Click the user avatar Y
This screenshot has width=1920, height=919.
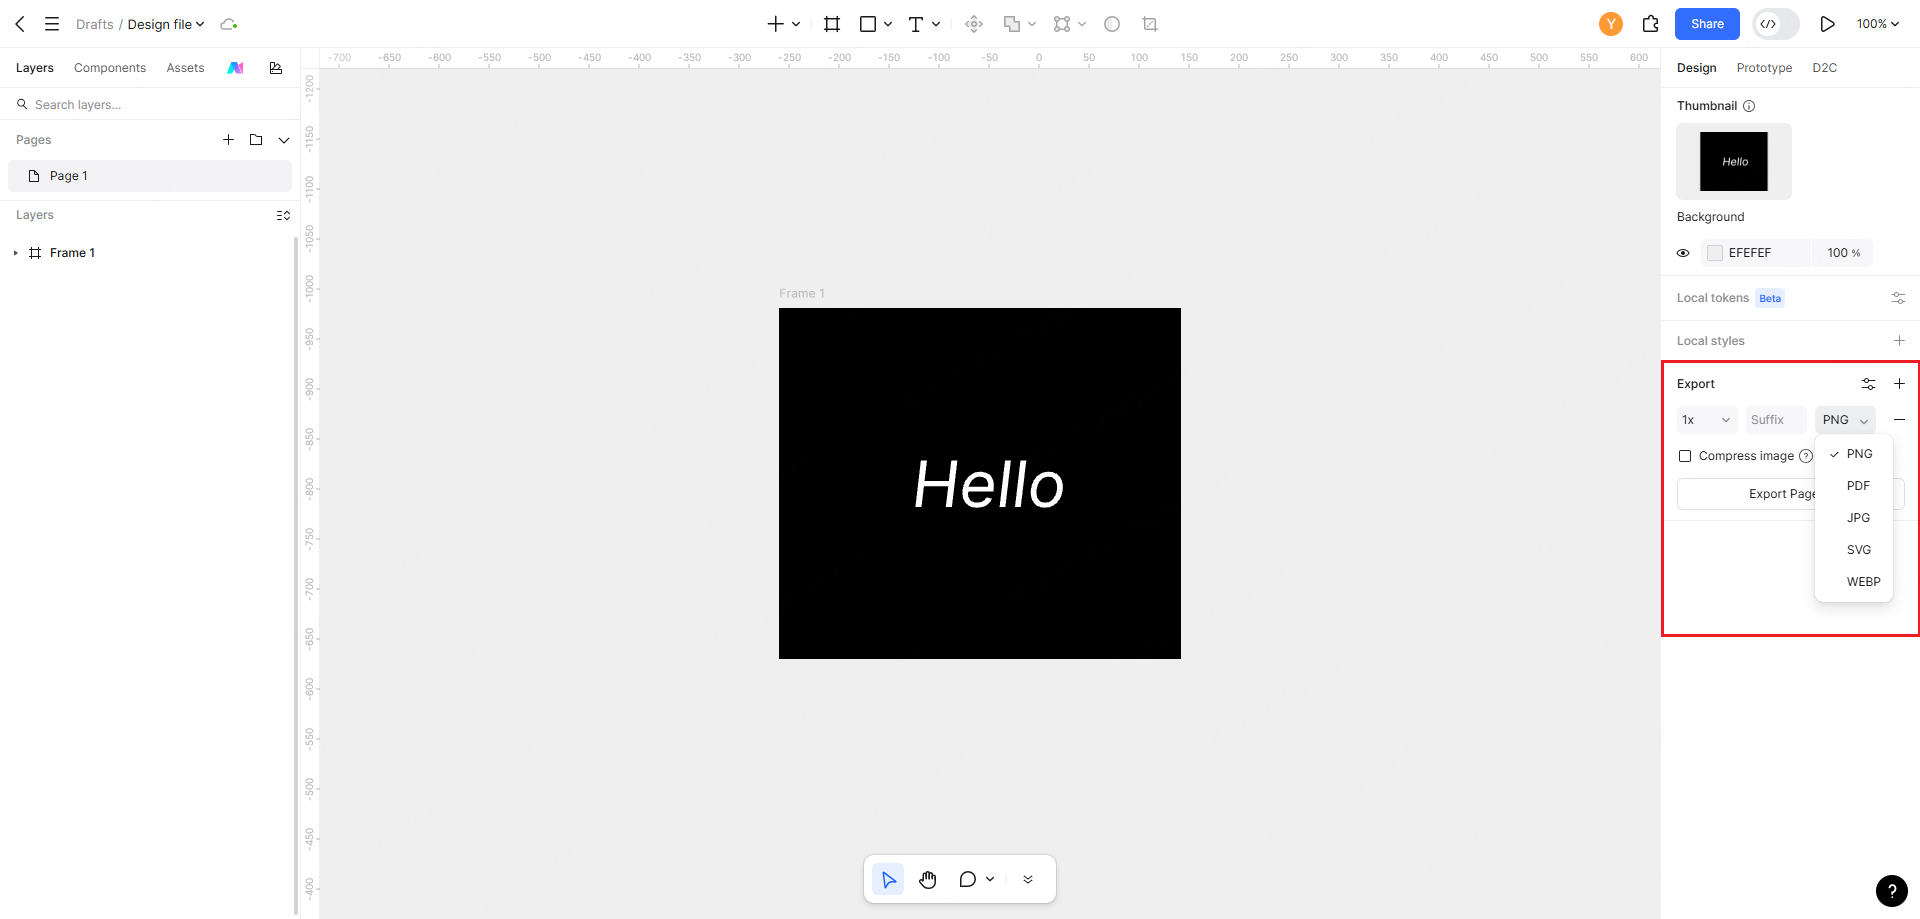[x=1611, y=24]
